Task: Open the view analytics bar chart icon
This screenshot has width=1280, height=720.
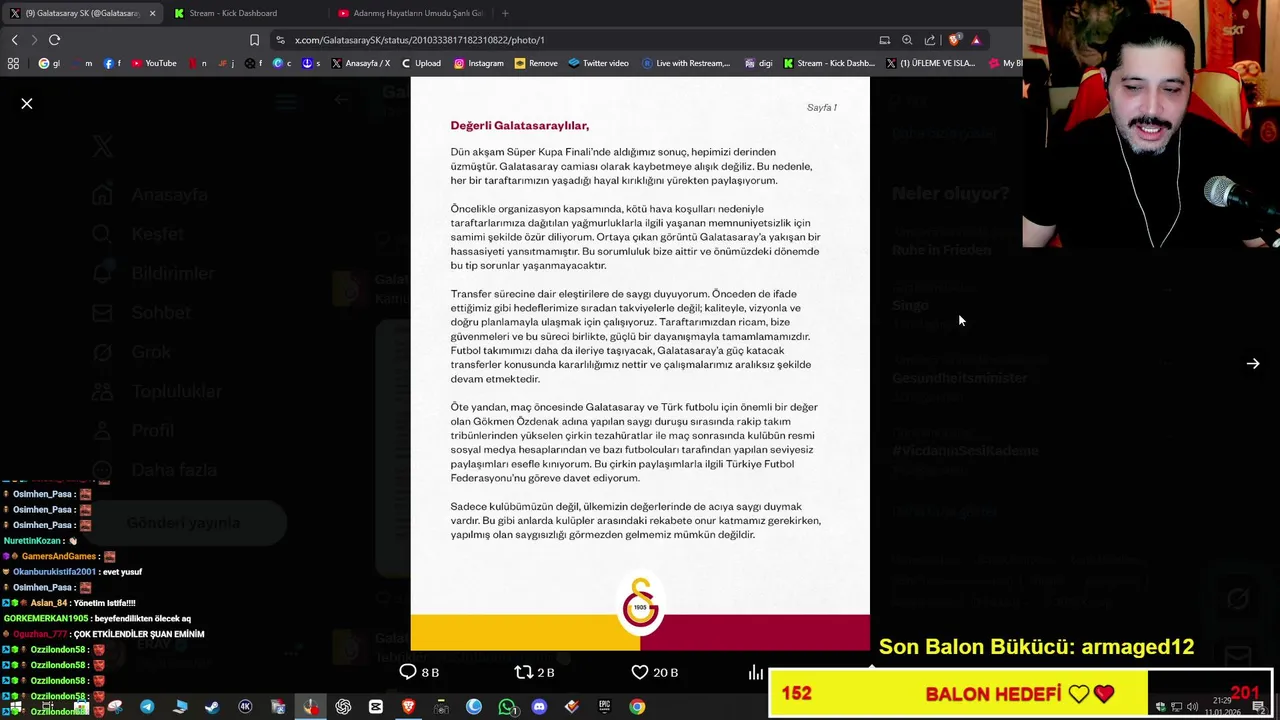Action: pyautogui.click(x=756, y=672)
